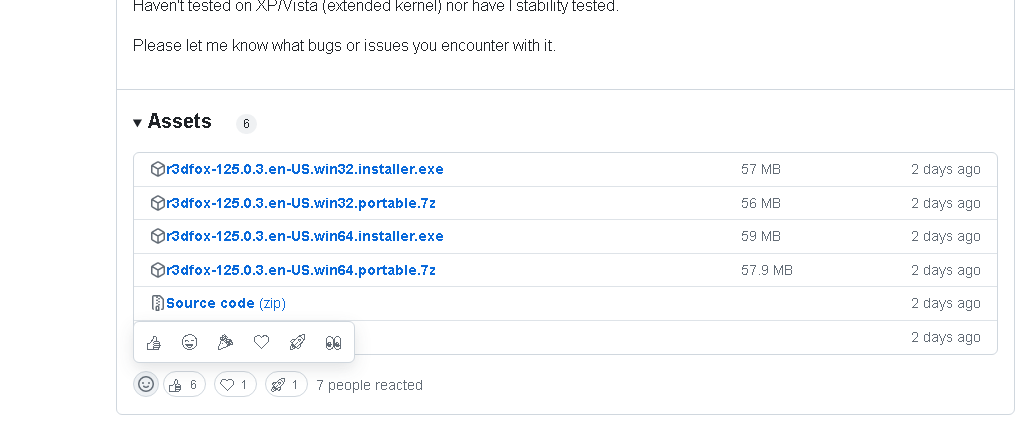
Task: Click the add-reaction smiley button
Action: tap(146, 384)
